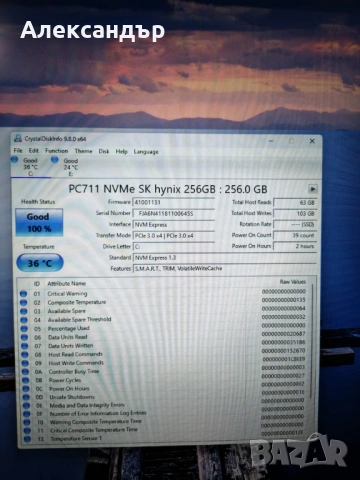This screenshot has width=360, height=480.
Task: Open the File menu
Action: point(18,151)
